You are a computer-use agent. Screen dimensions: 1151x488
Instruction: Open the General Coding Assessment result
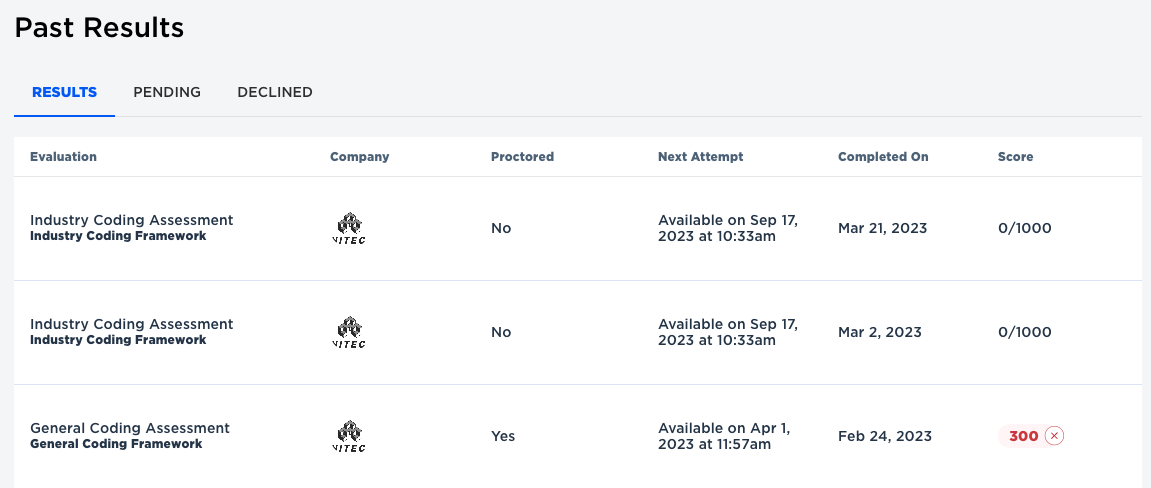(x=130, y=429)
